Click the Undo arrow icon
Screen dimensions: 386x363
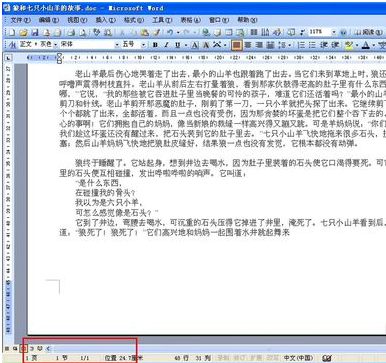170,32
